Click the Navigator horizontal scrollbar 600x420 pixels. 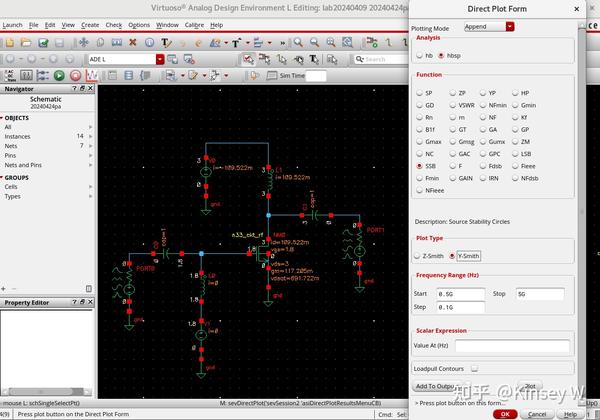coord(46,392)
